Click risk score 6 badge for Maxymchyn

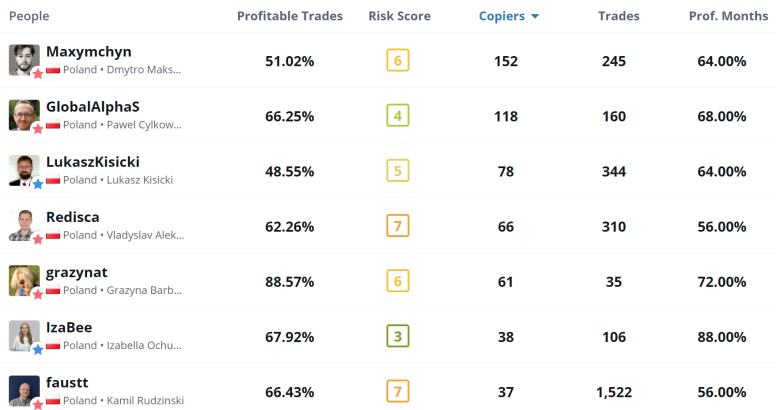click(x=397, y=61)
